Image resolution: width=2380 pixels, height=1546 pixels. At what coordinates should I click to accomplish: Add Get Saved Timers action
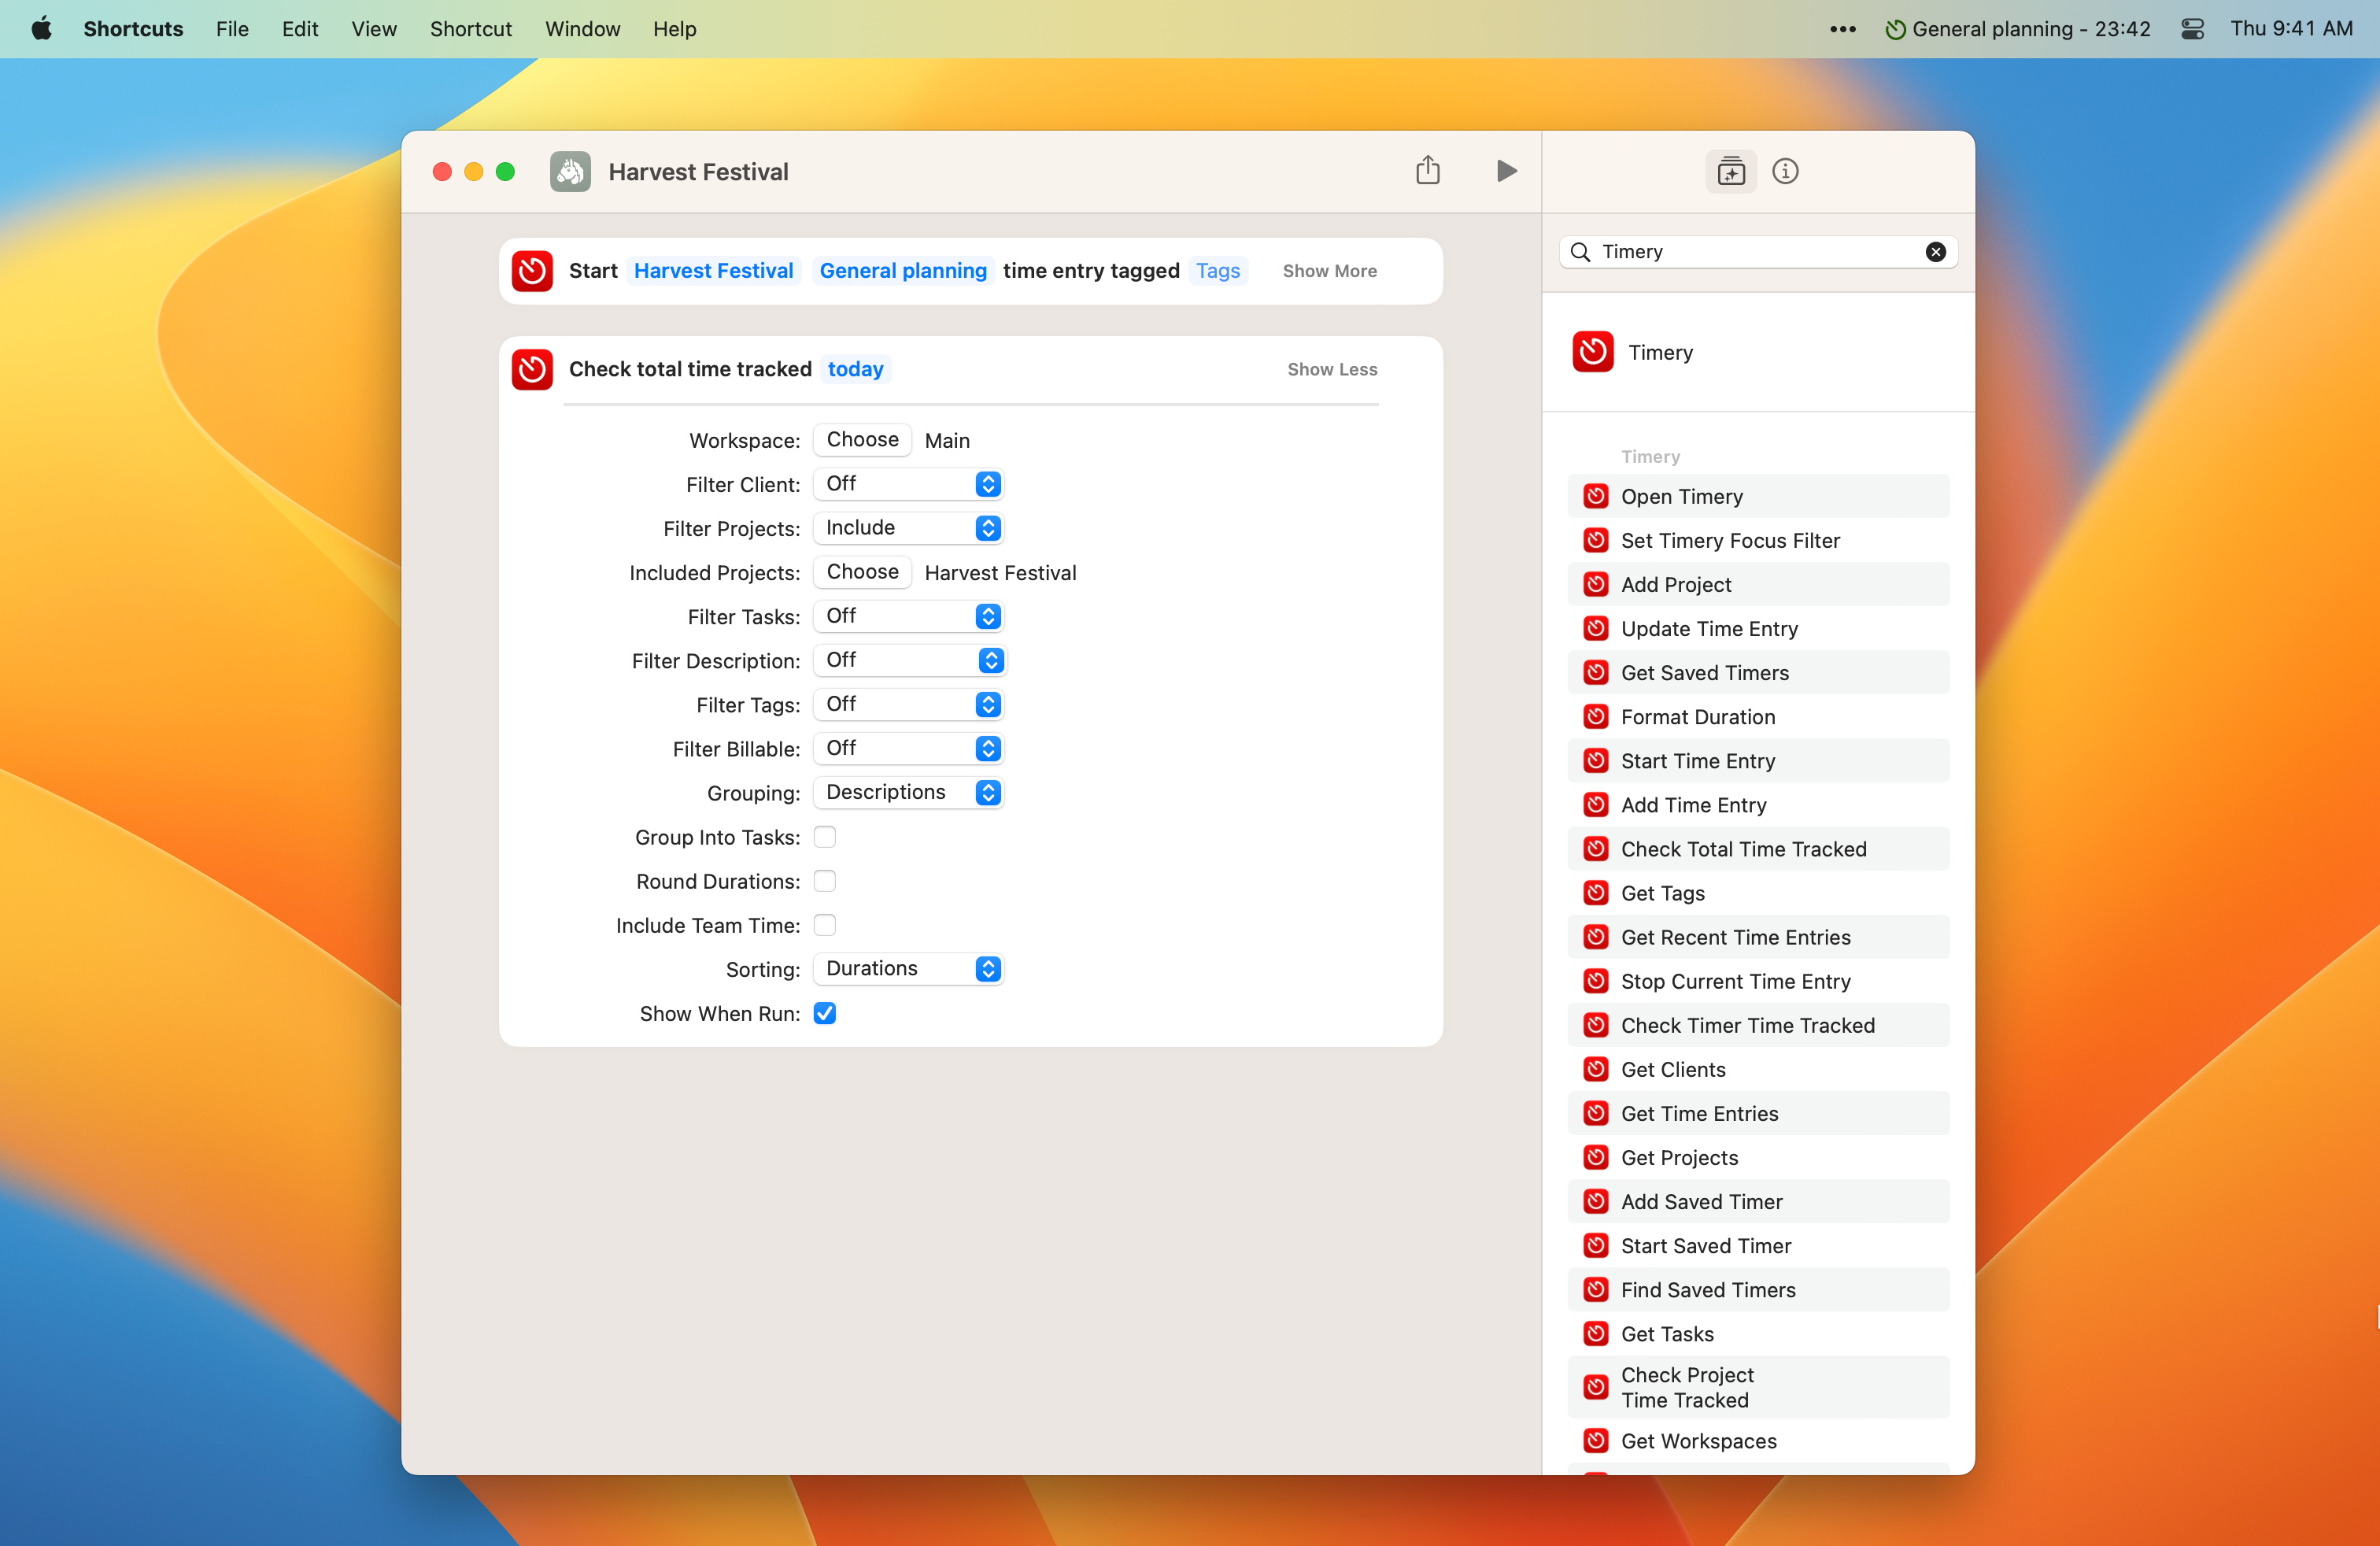tap(1758, 672)
